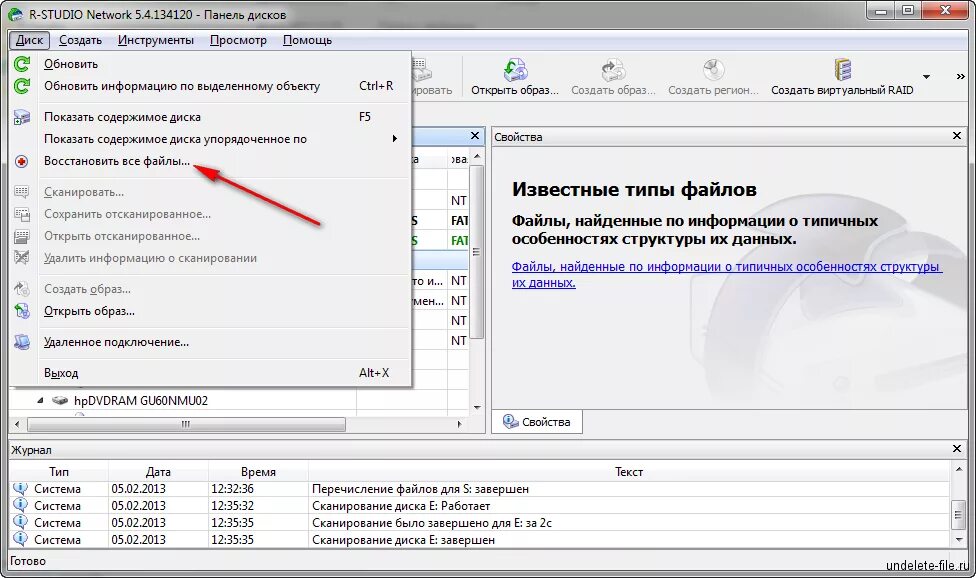The width and height of the screenshot is (976, 578).
Task: Open the Инструменты menu
Action: coord(156,40)
